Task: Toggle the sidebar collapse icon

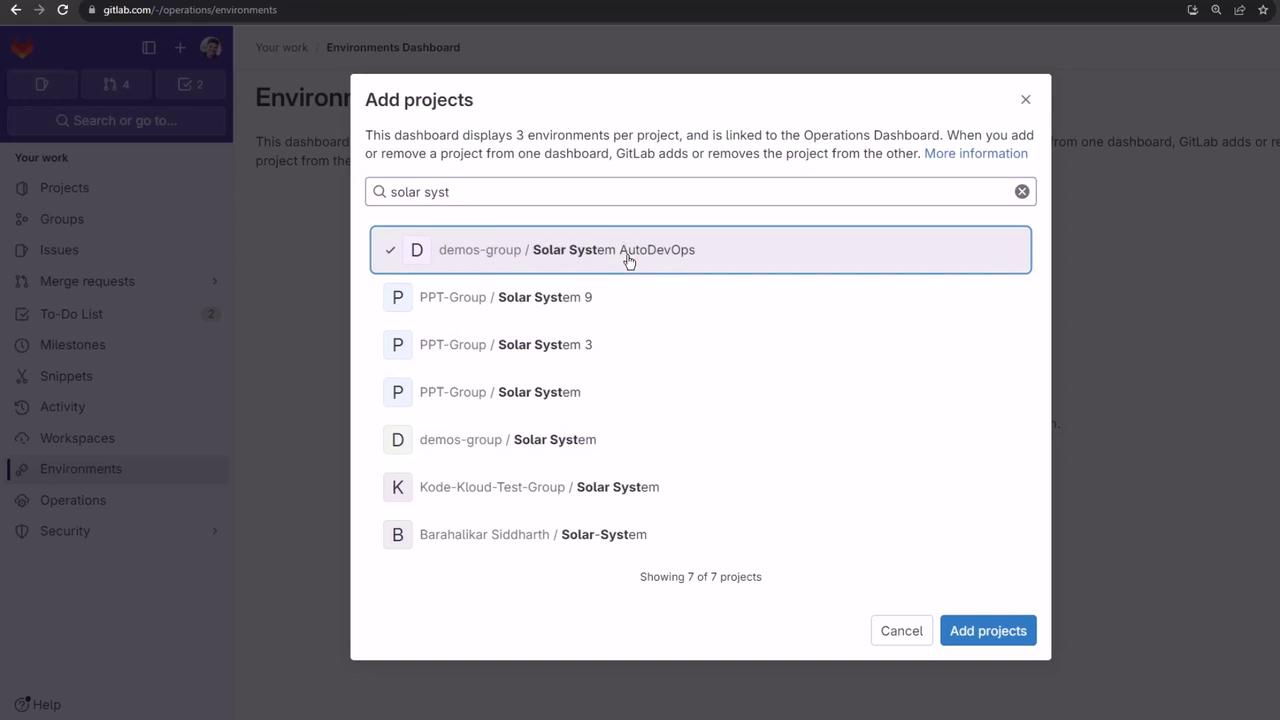Action: point(149,48)
